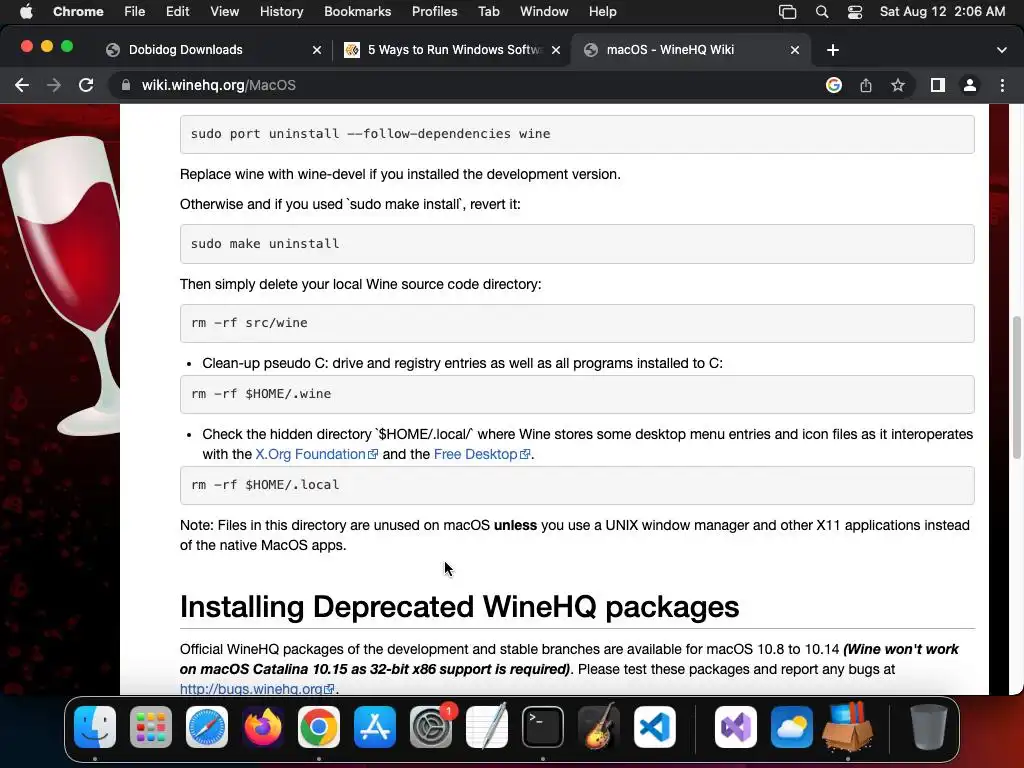Open the Tab menu
The image size is (1024, 768).
488,11
